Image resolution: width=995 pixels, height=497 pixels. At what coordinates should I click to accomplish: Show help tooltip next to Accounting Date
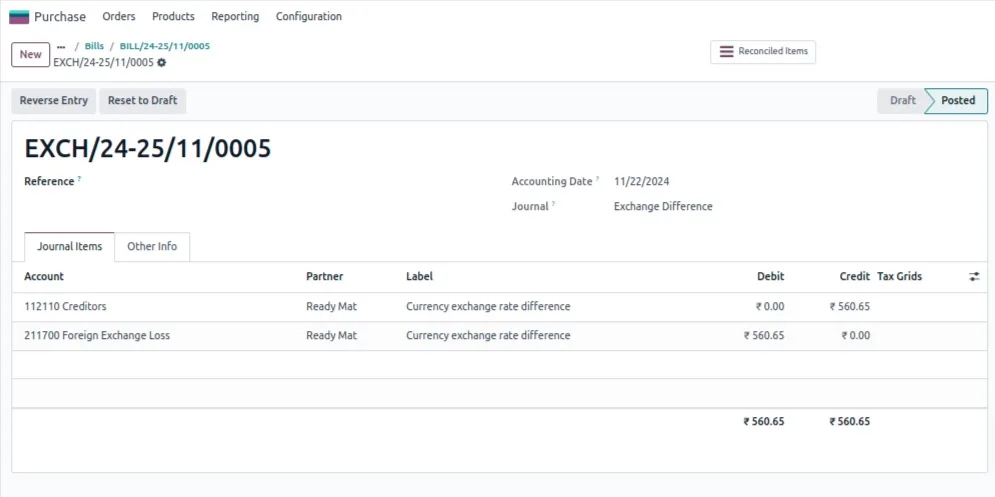pos(597,180)
